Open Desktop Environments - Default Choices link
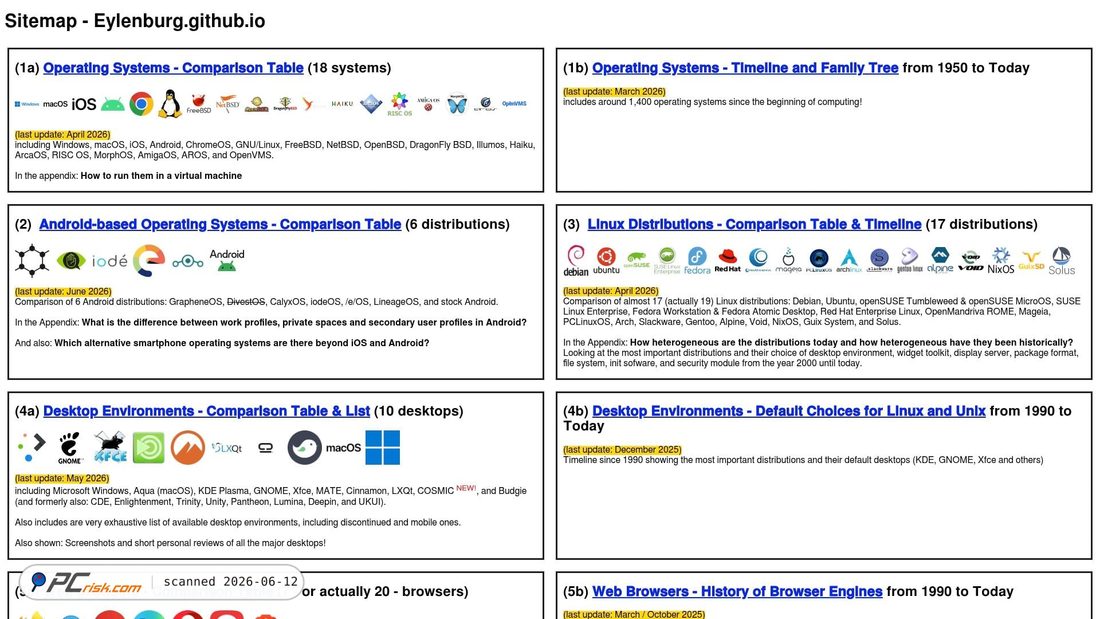This screenshot has width=1100, height=619. [x=789, y=411]
